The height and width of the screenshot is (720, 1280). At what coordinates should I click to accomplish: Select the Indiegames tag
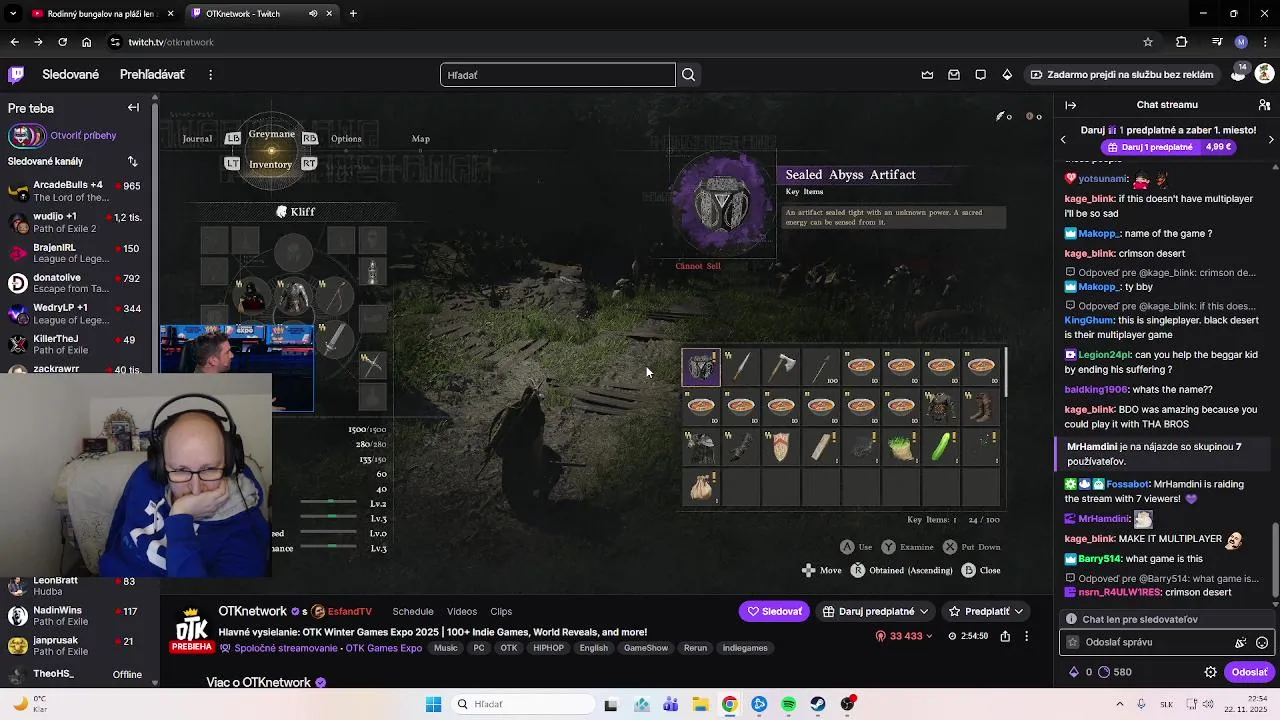tap(745, 648)
